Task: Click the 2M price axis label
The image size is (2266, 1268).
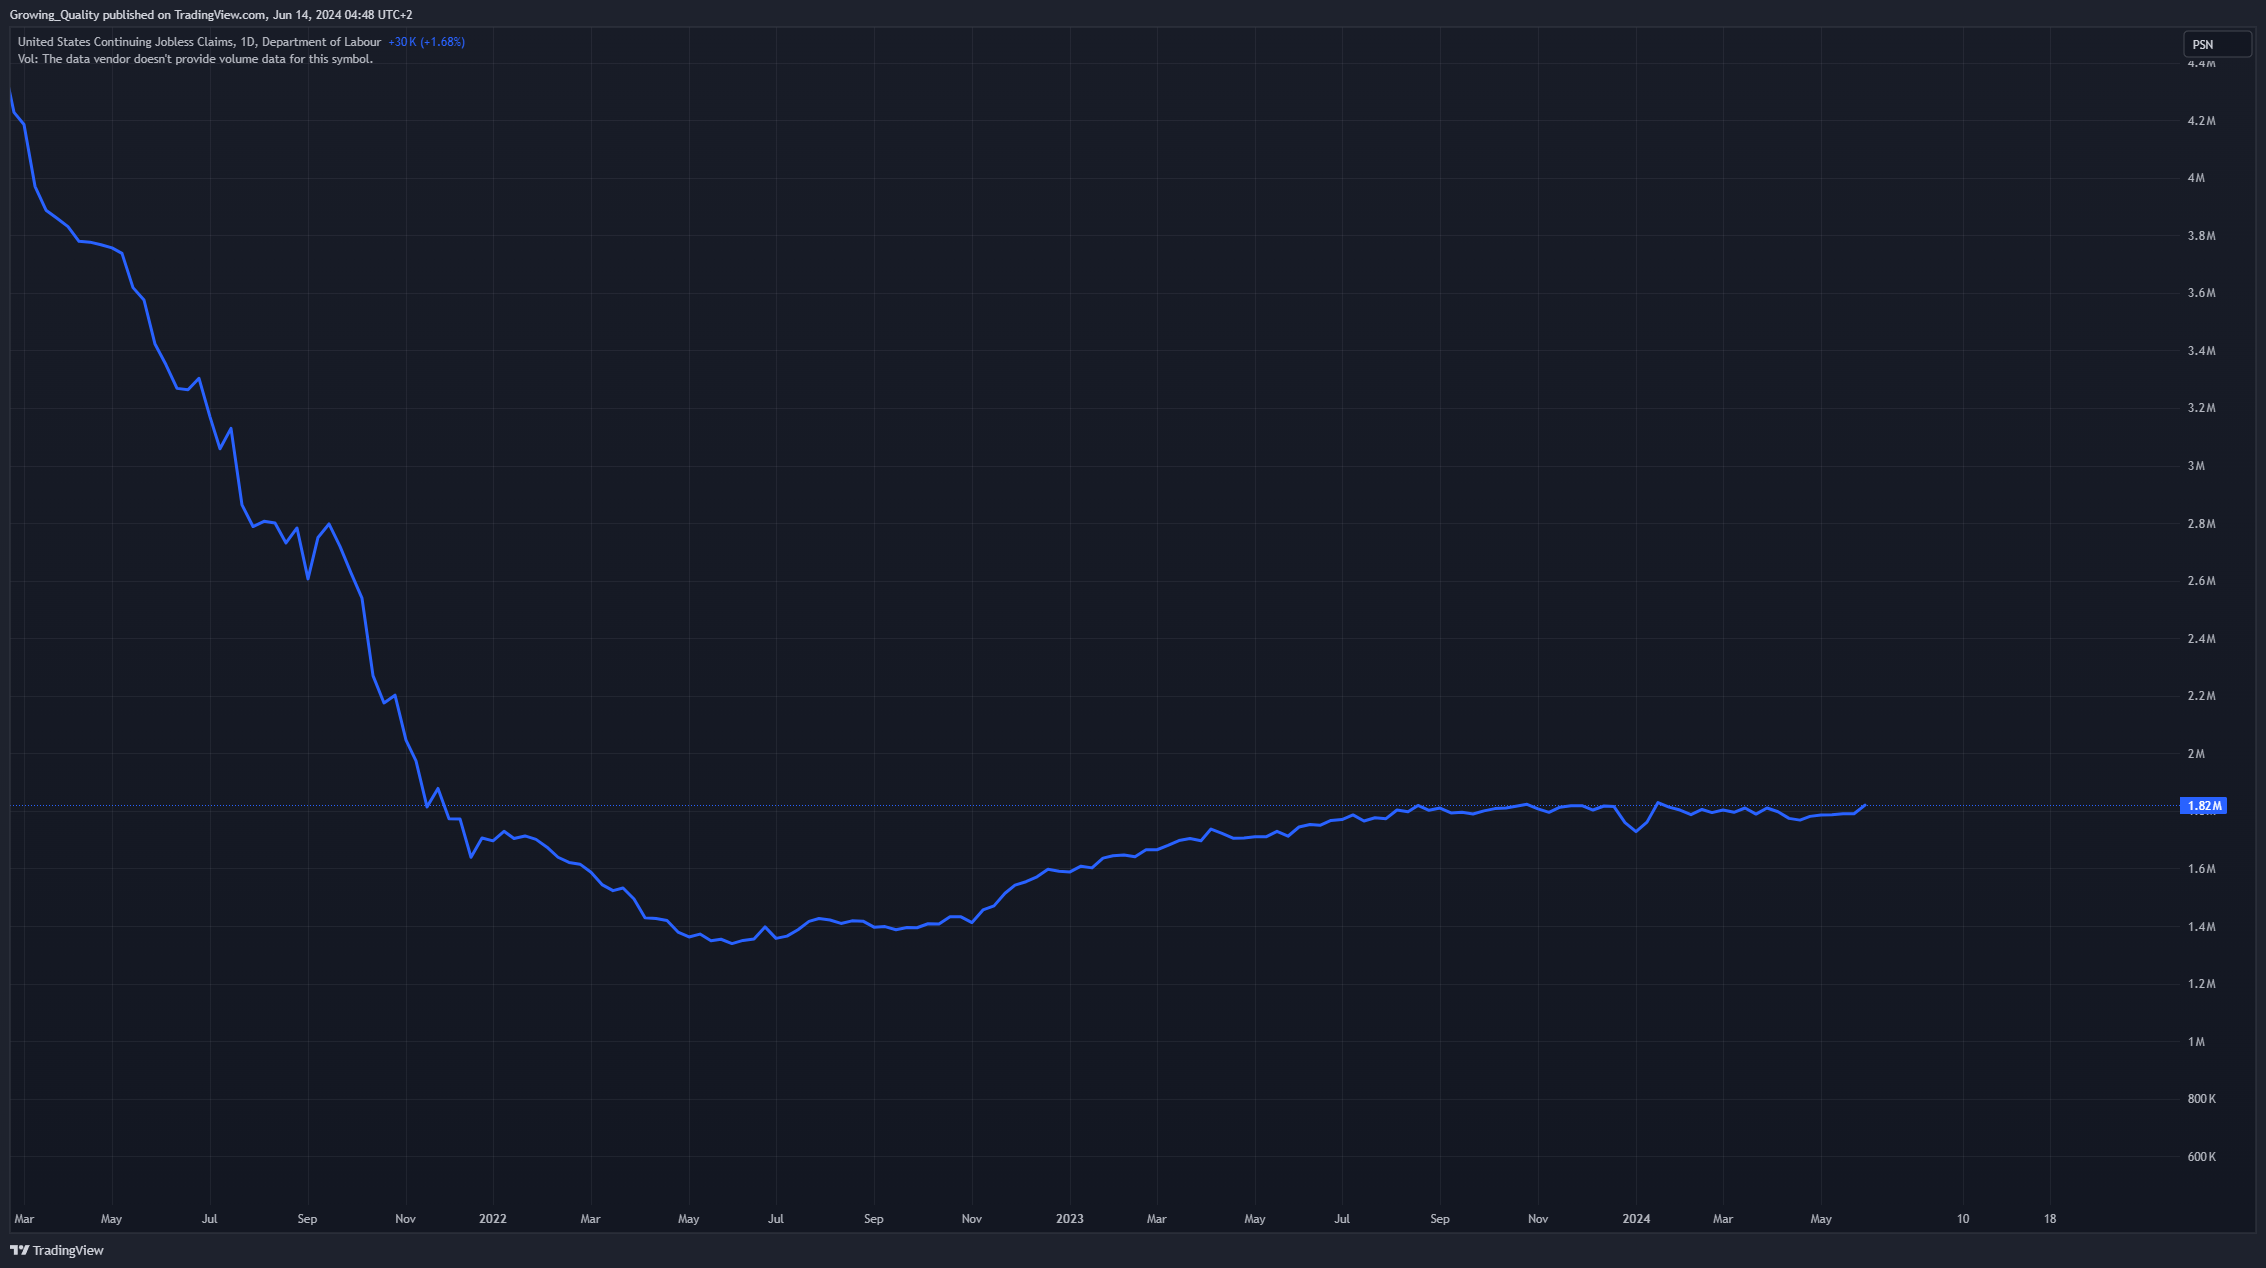Action: (x=2196, y=754)
